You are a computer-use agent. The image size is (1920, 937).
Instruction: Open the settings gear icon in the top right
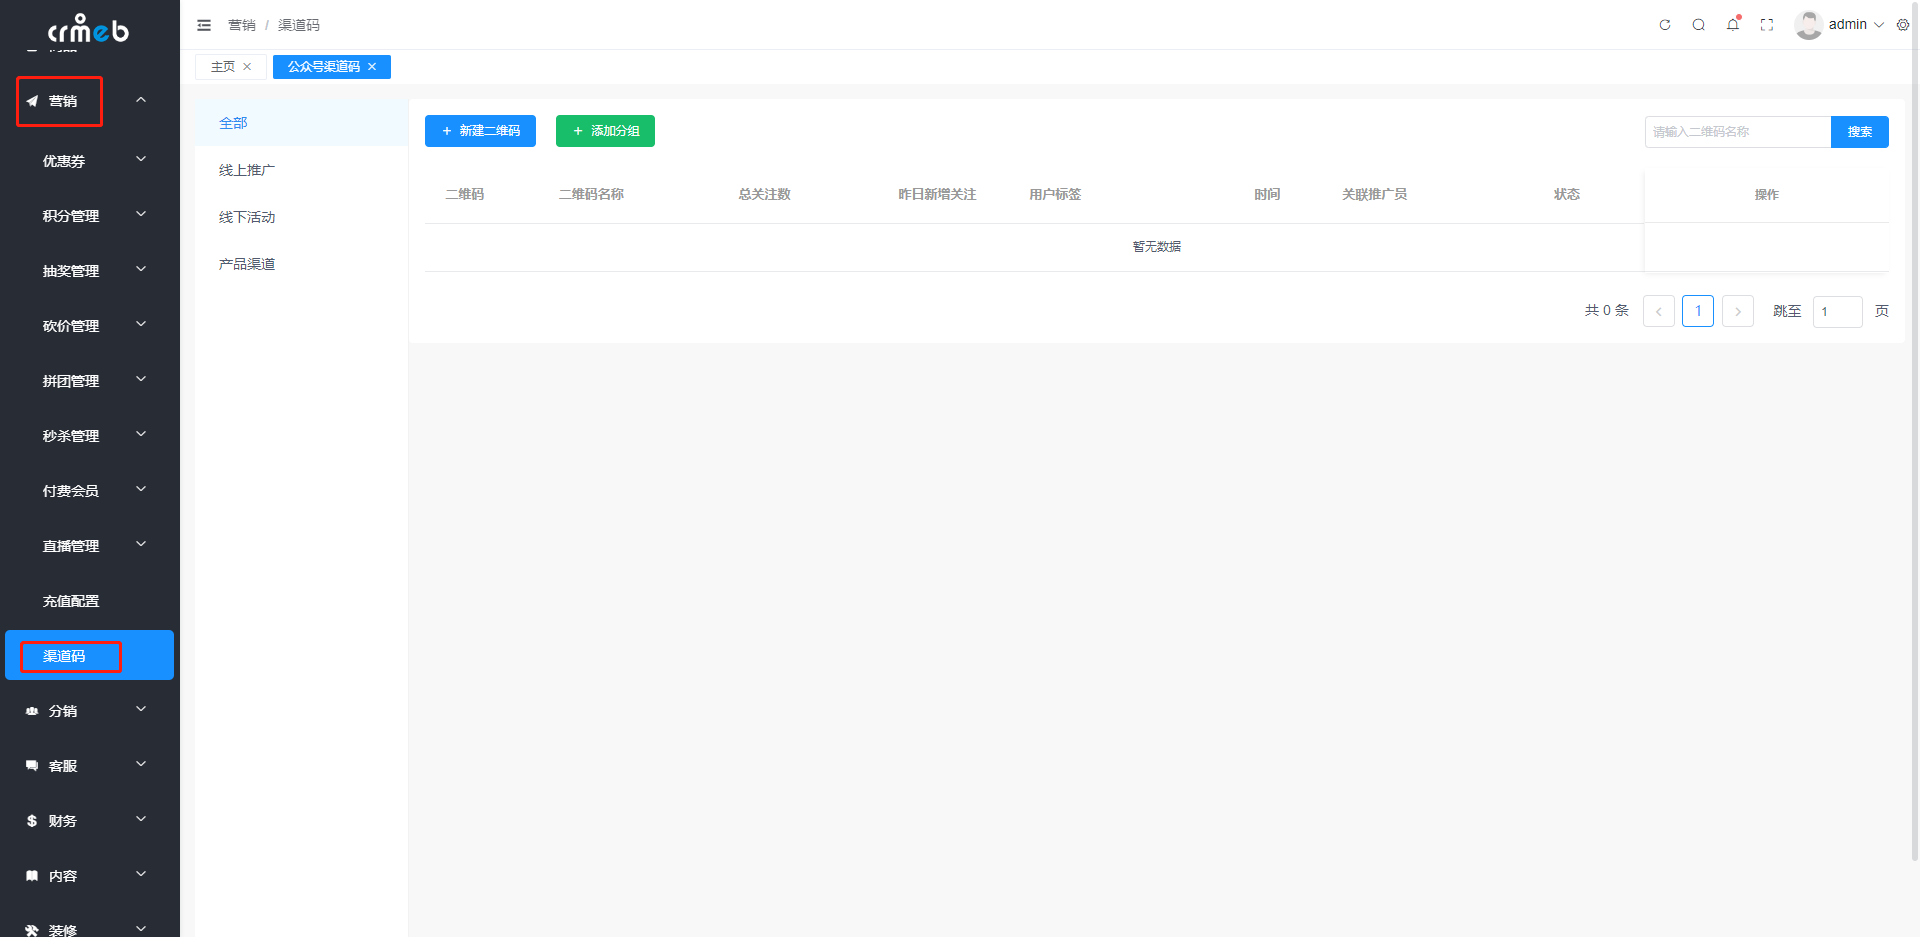coord(1903,25)
